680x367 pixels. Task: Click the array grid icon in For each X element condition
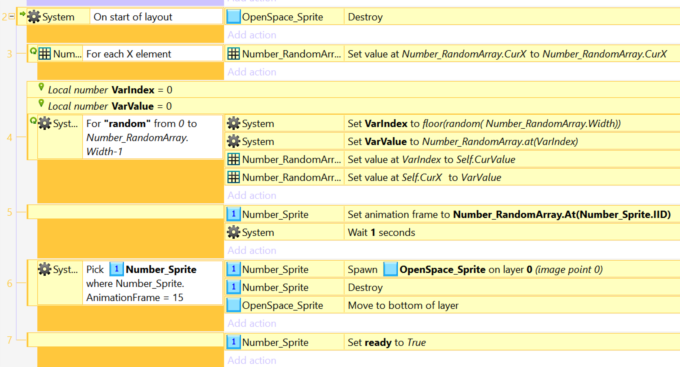click(45, 54)
